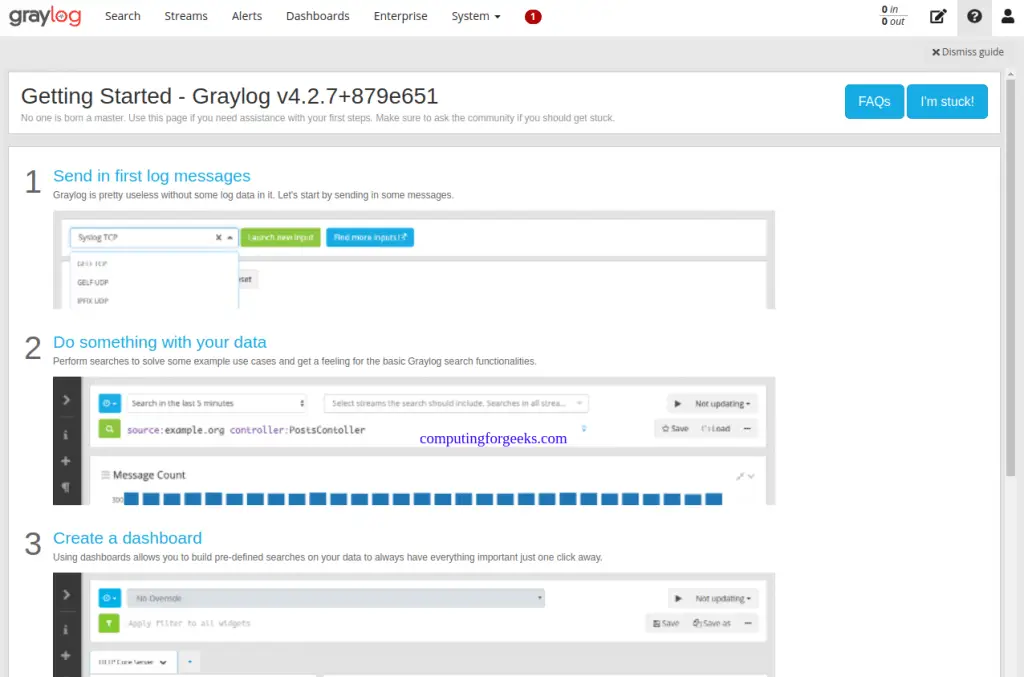Click play button in step 3 dashboard
1024x677 pixels.
coord(678,599)
